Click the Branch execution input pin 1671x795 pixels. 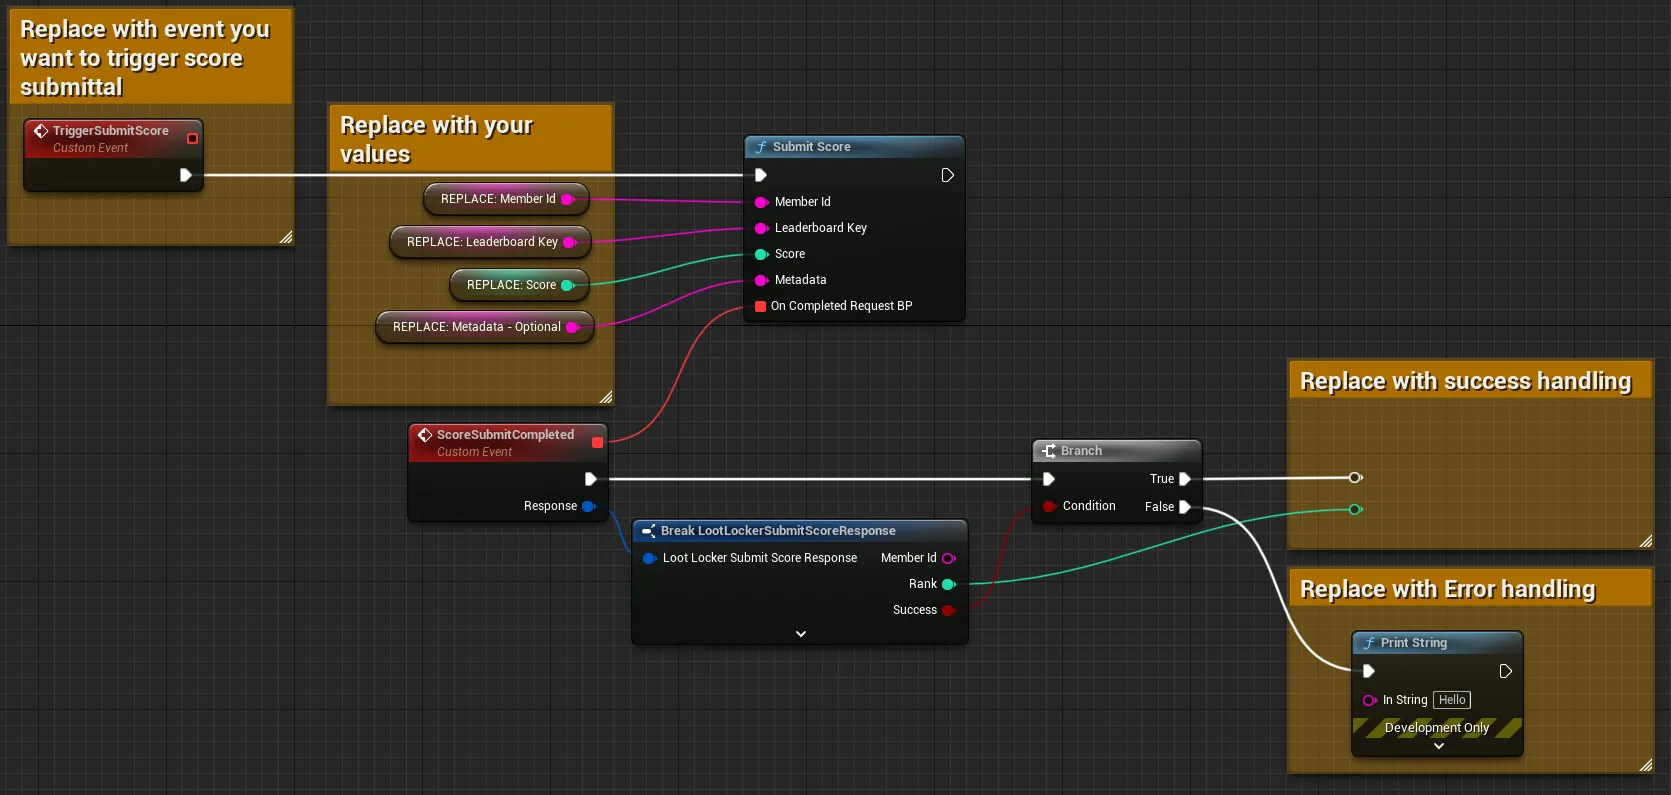coord(1048,479)
